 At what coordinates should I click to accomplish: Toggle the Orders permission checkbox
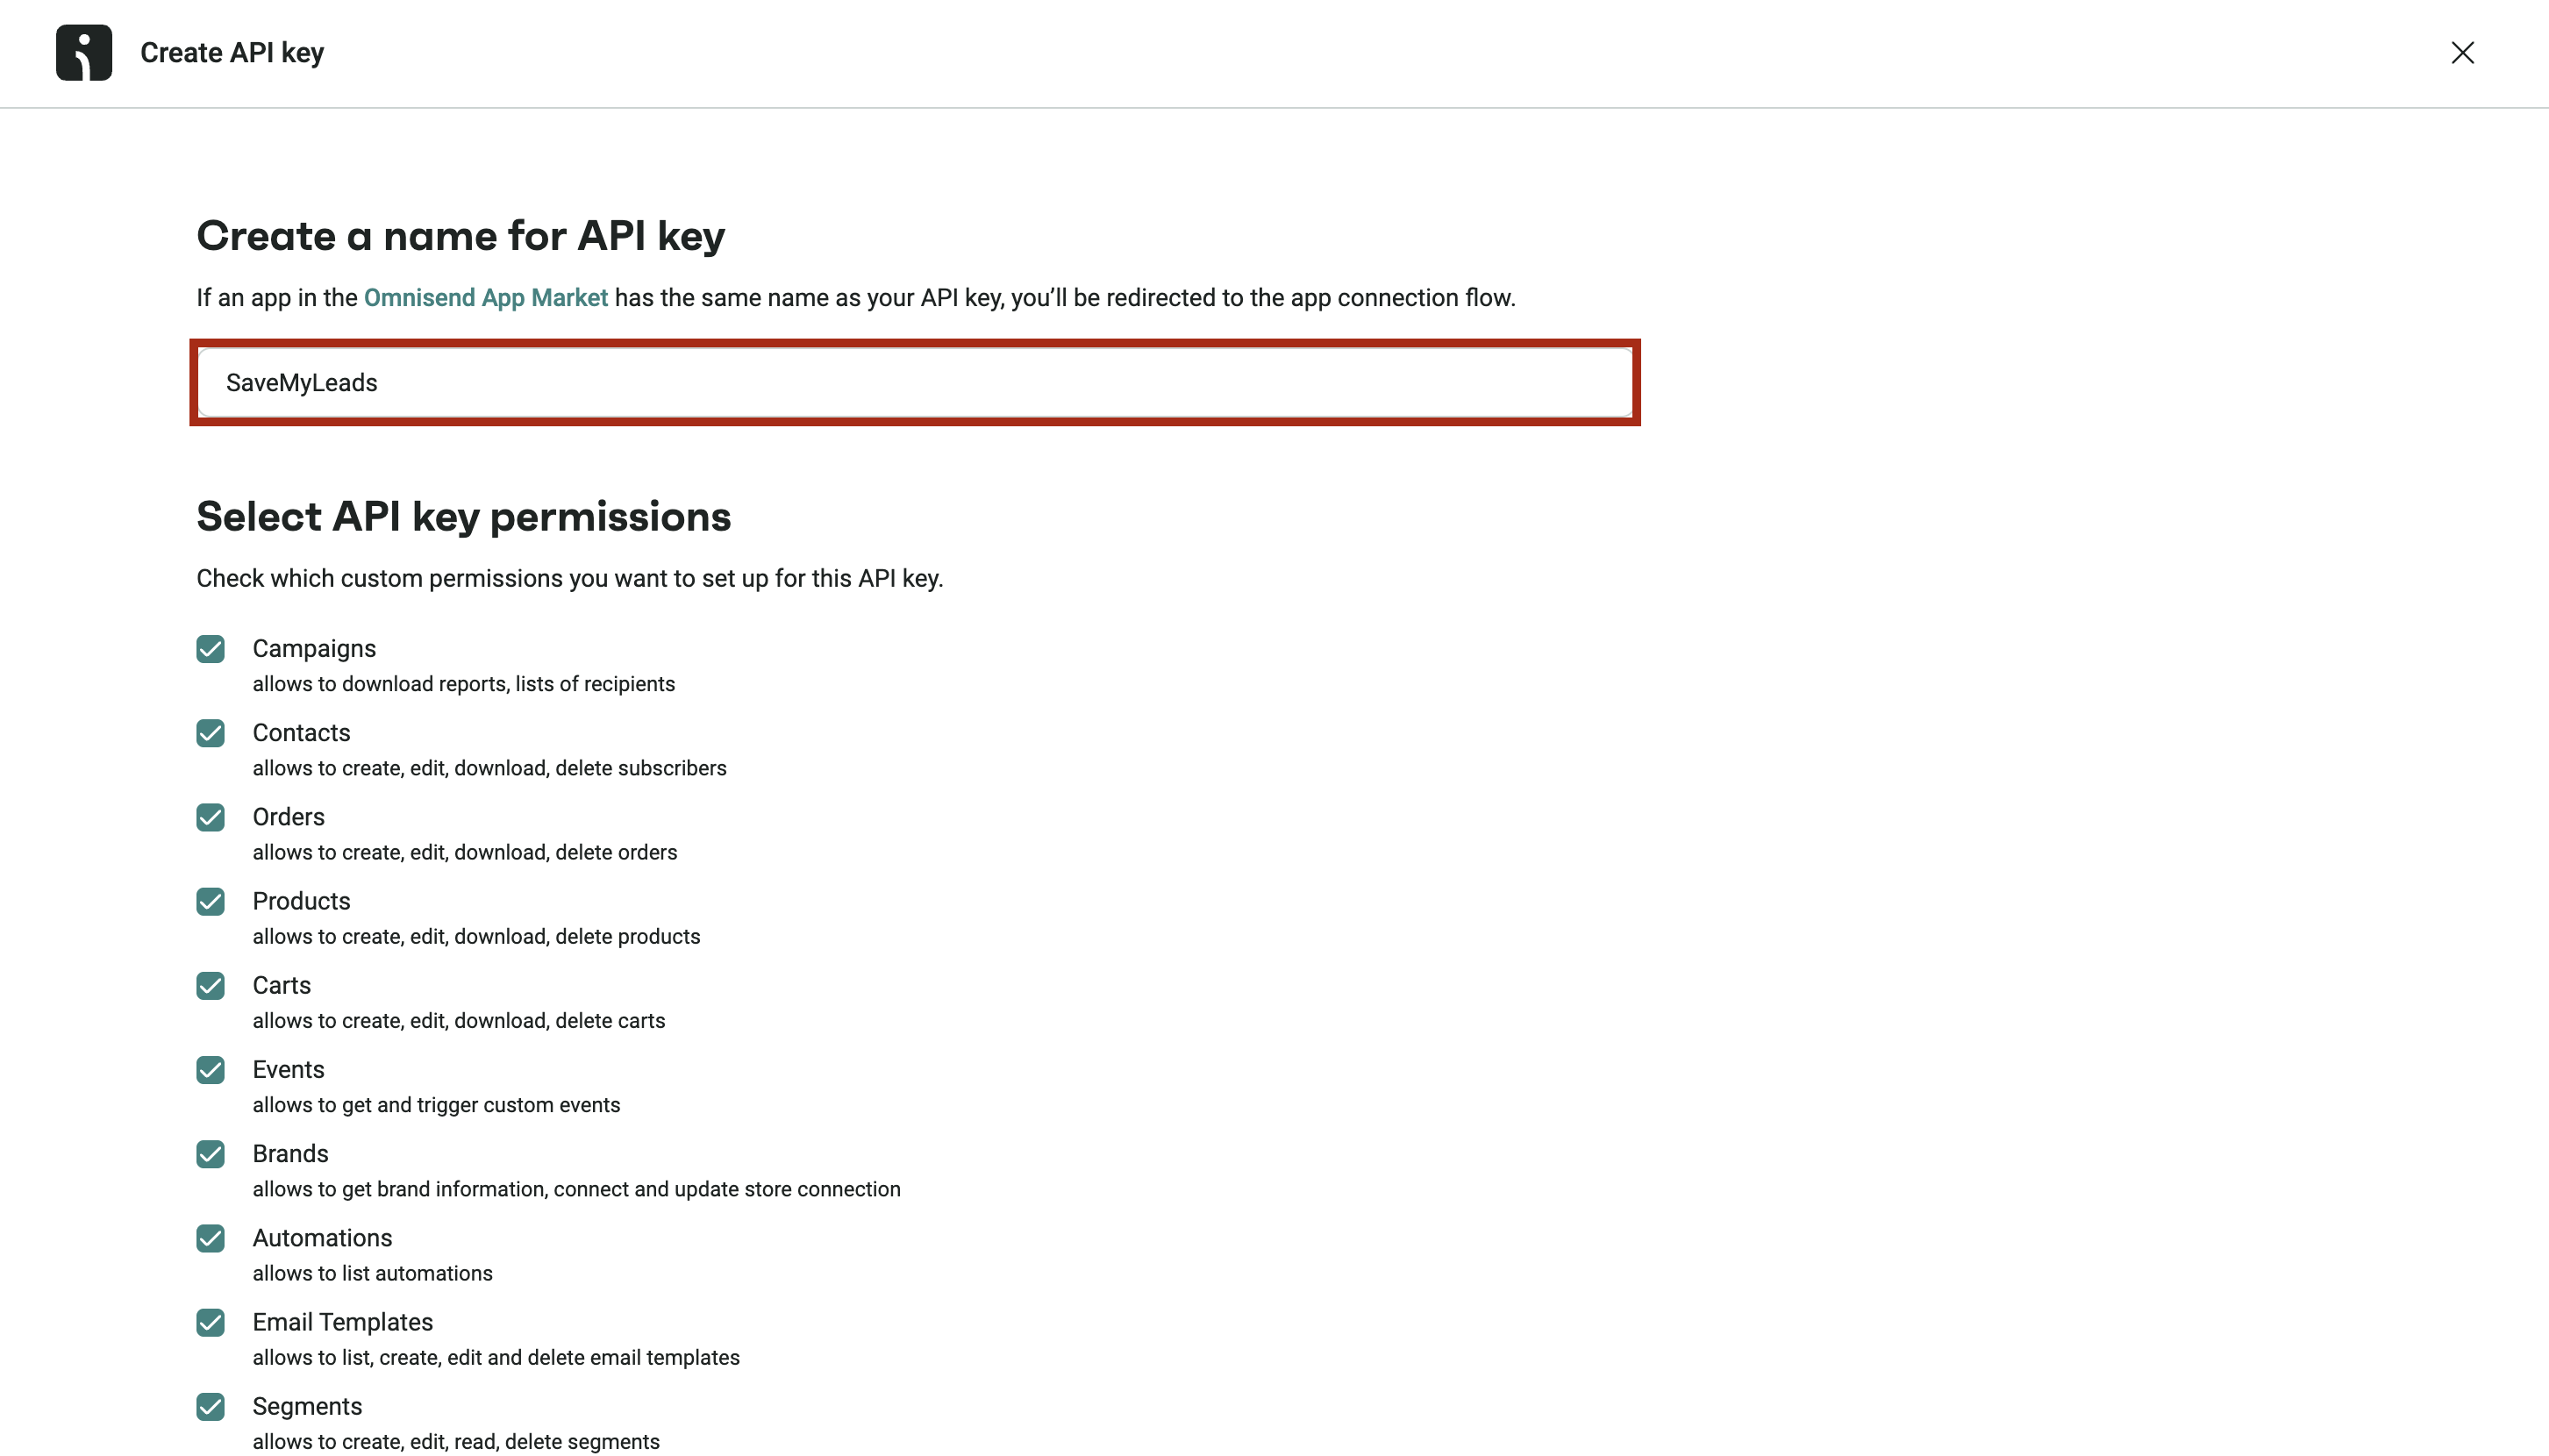[211, 817]
